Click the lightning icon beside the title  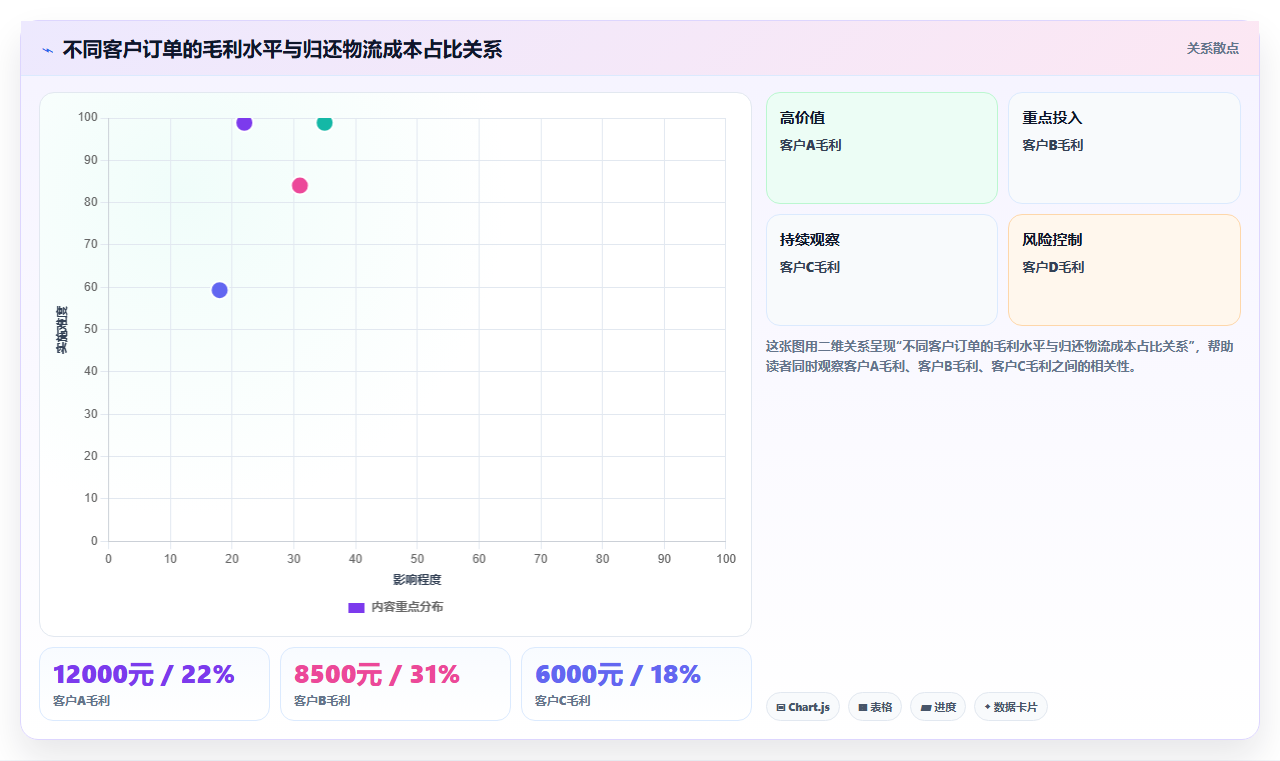pyautogui.click(x=47, y=50)
